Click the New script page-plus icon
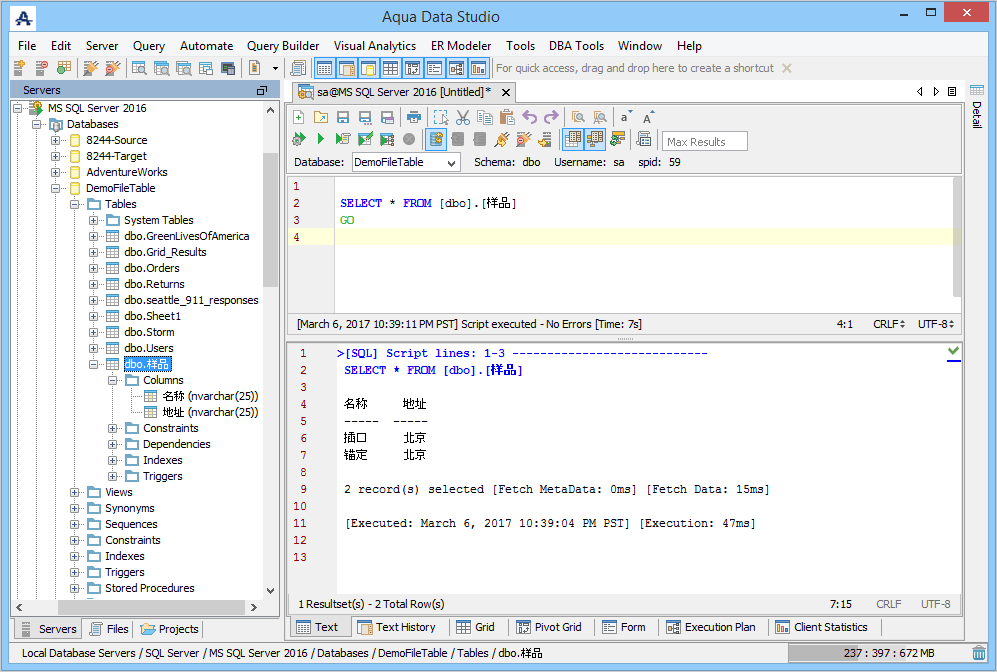The image size is (997, 672). point(298,117)
